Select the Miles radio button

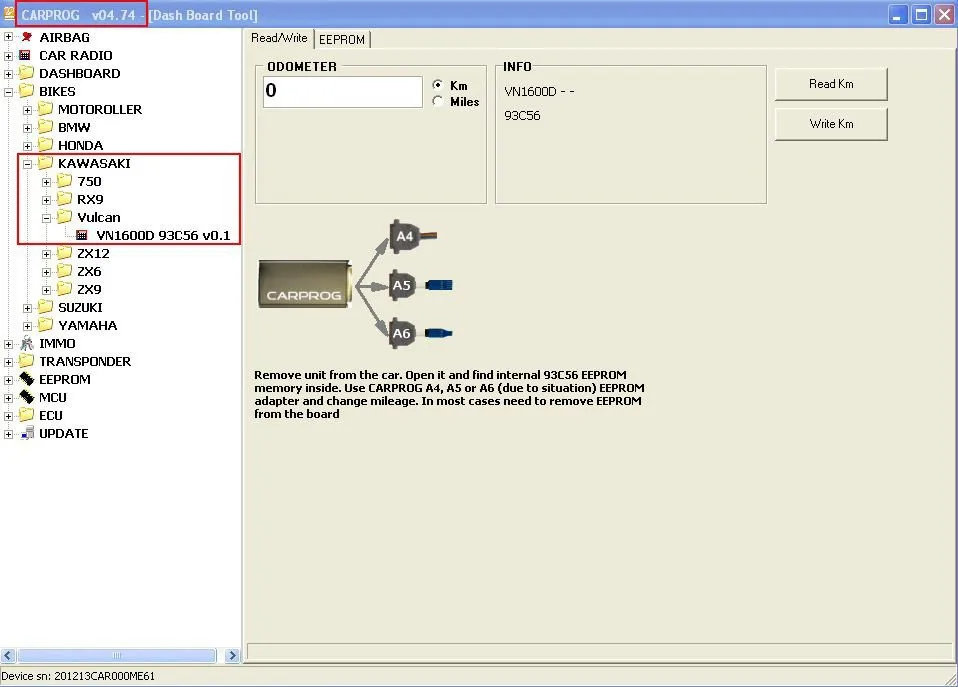(437, 101)
